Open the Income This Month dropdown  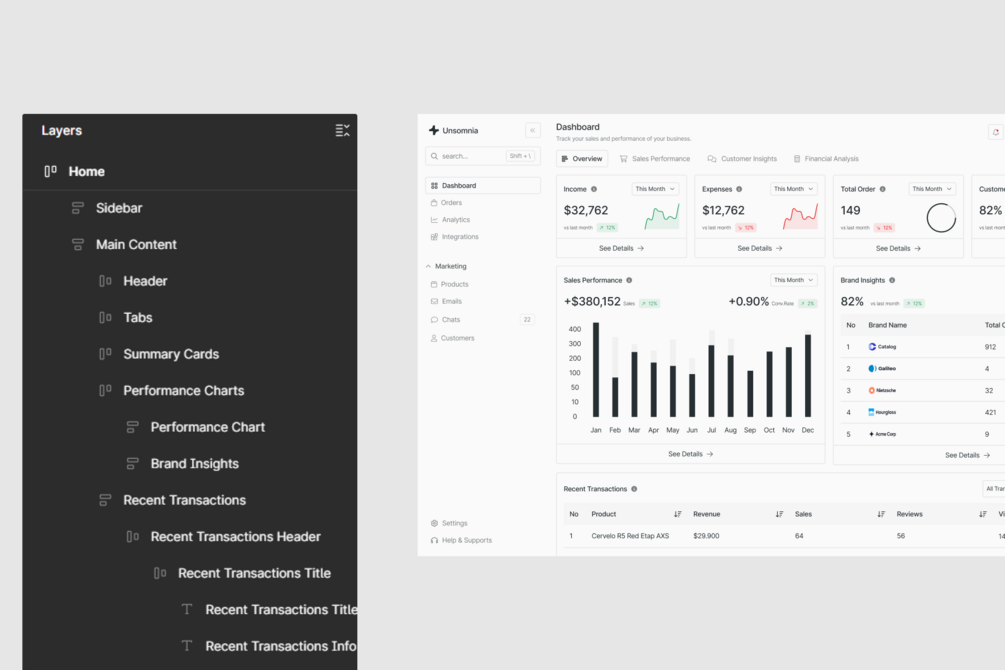(x=655, y=189)
